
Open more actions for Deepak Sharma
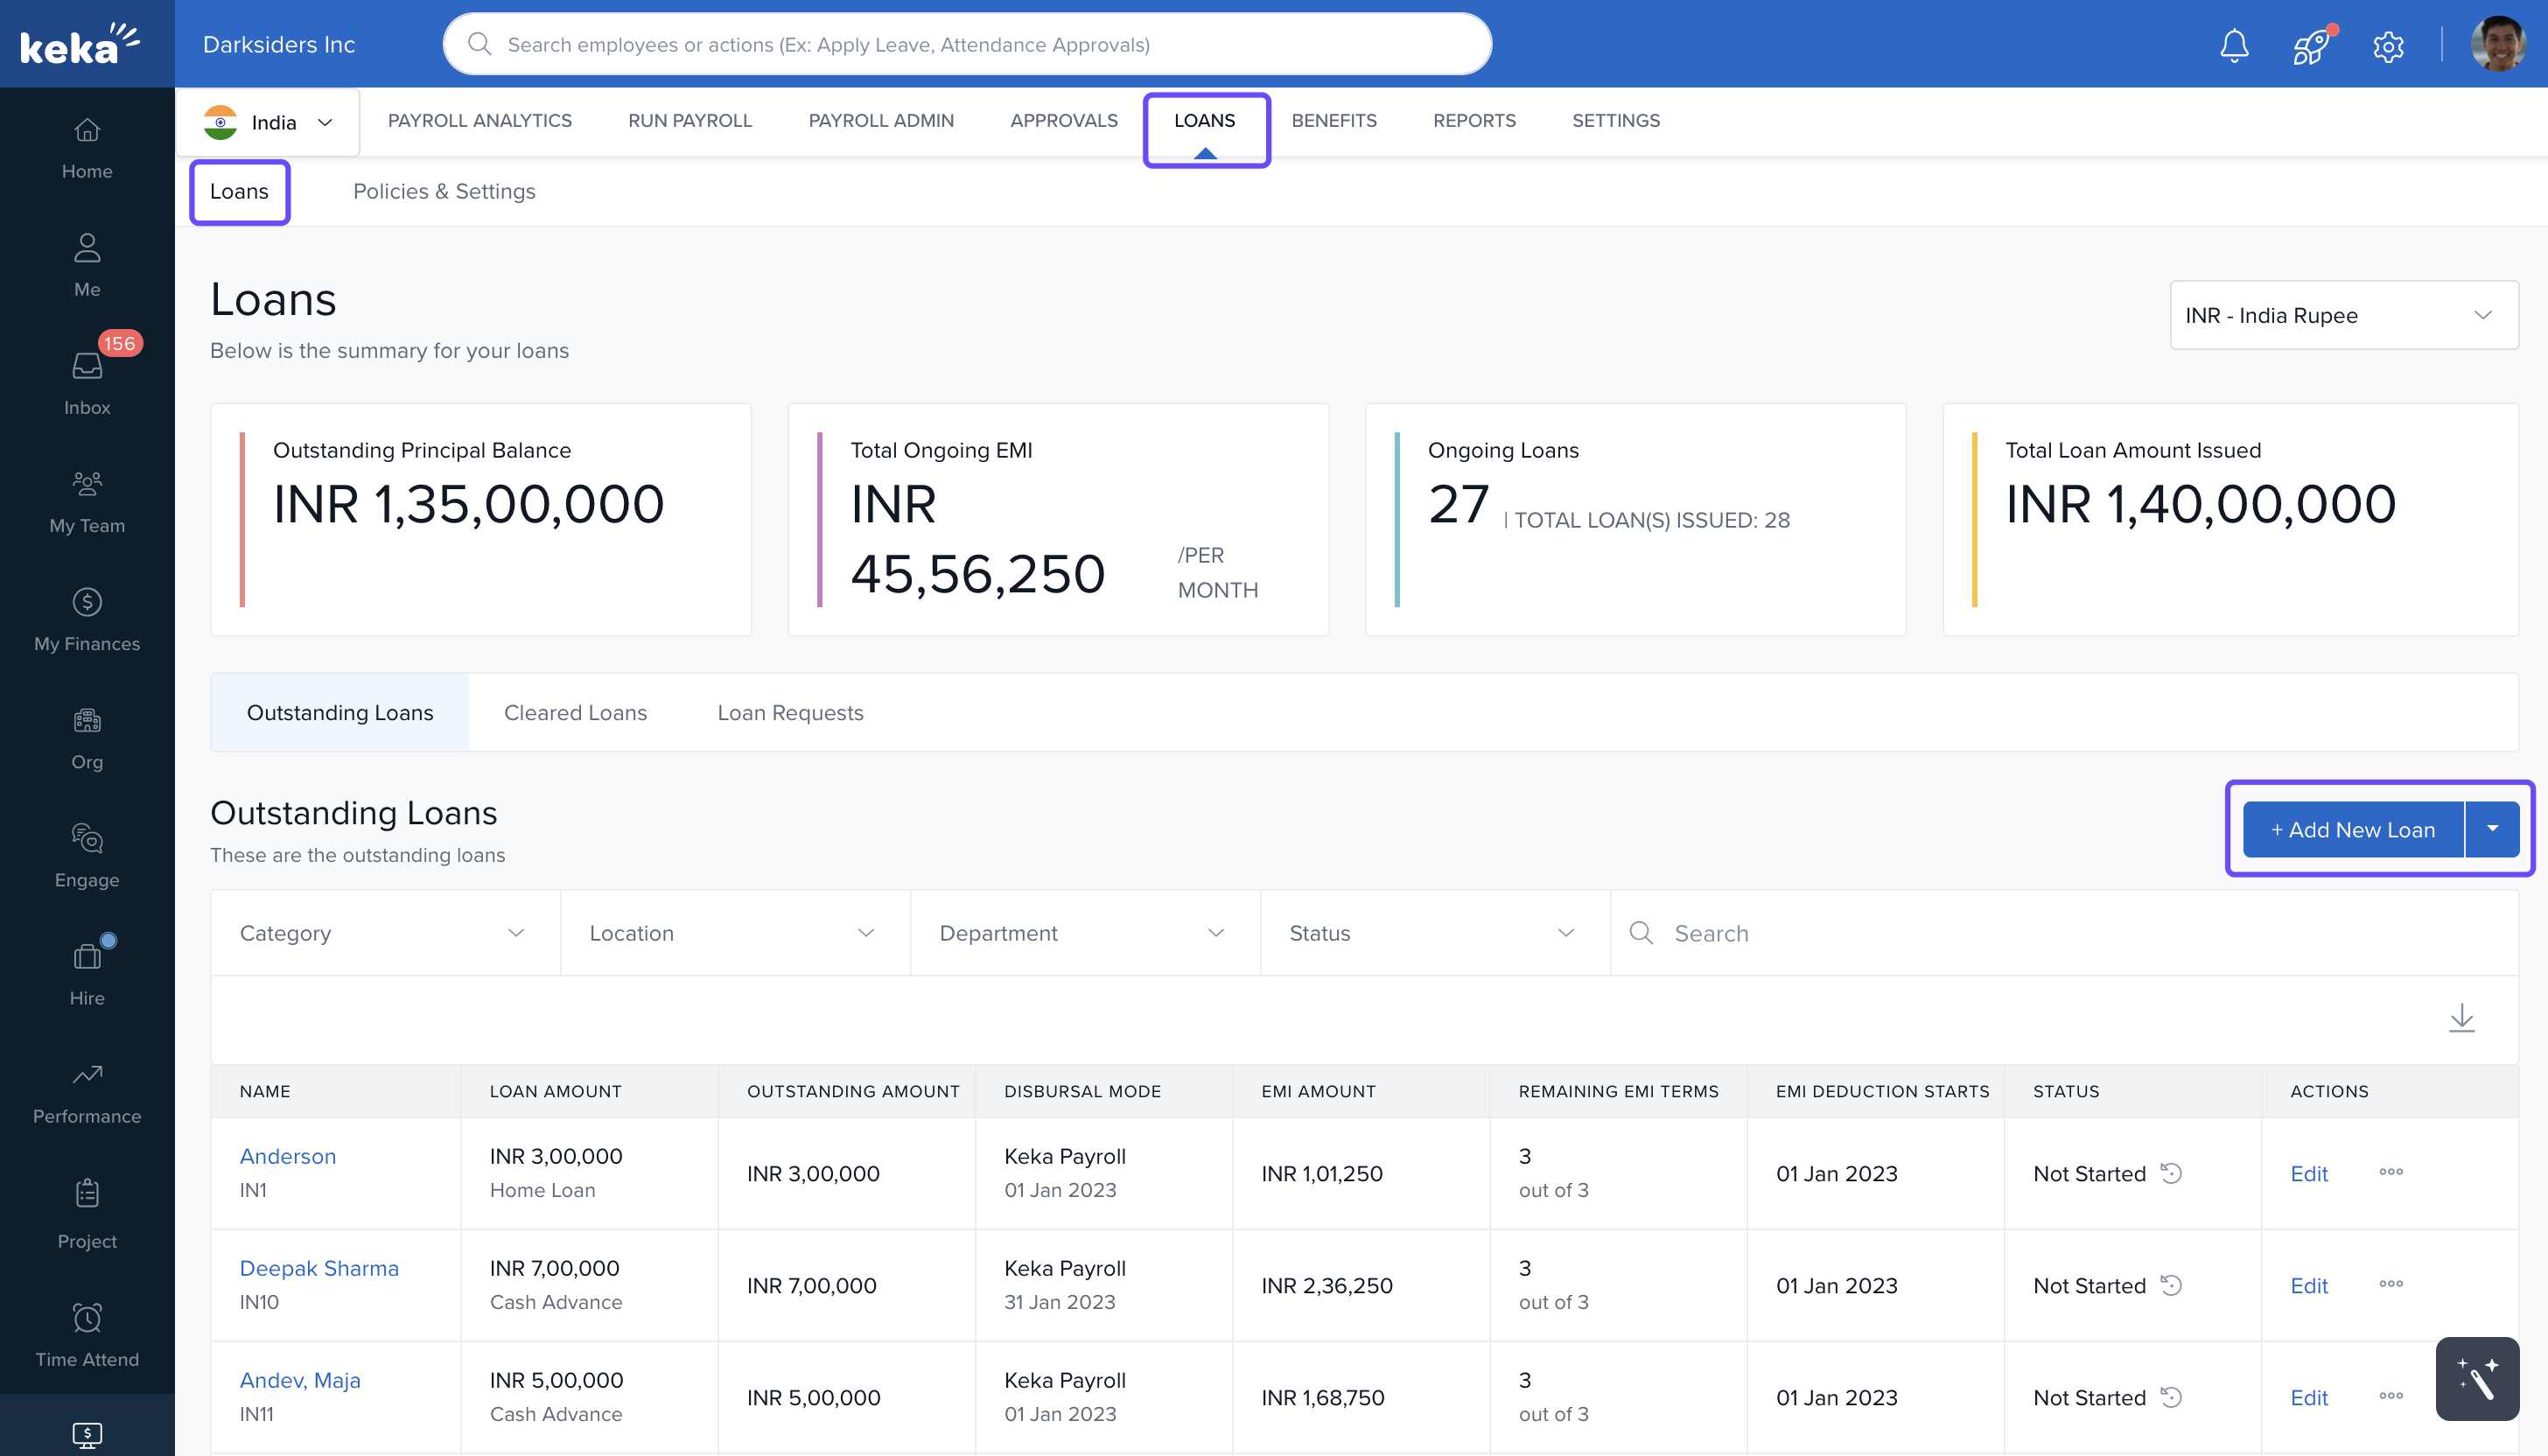pos(2390,1284)
